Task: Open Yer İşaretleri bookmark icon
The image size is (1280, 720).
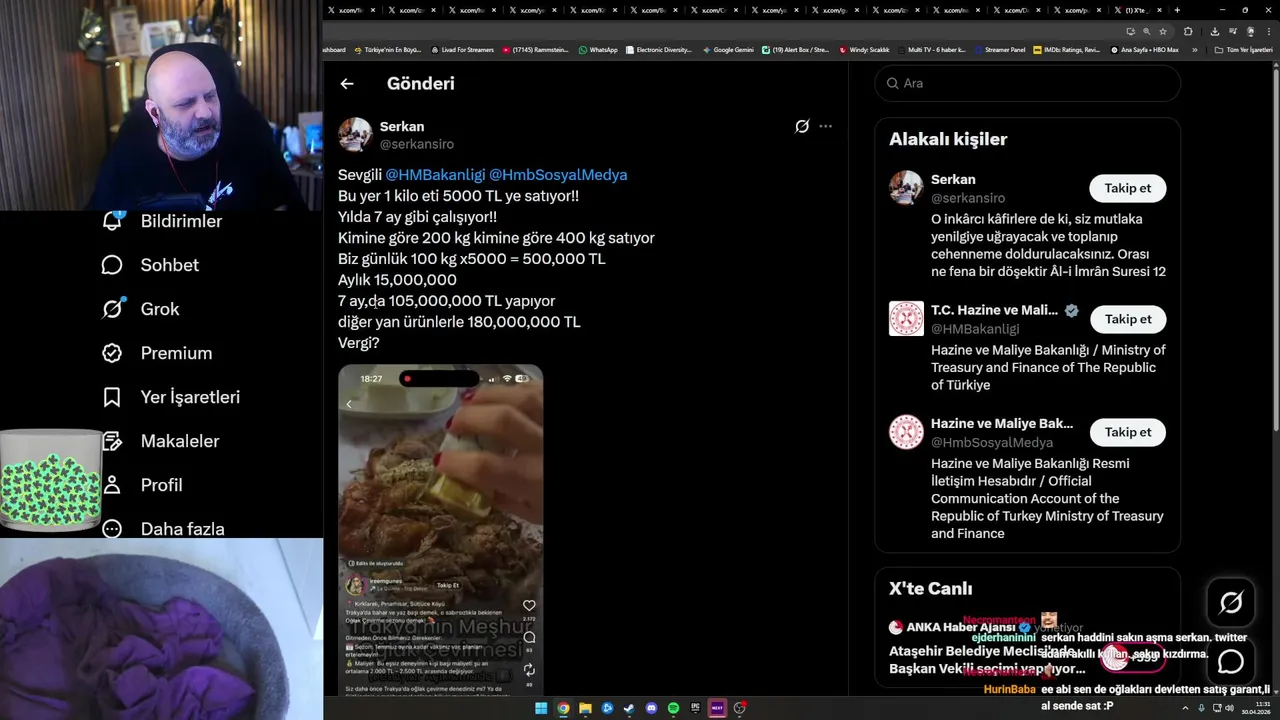Action: 112,397
